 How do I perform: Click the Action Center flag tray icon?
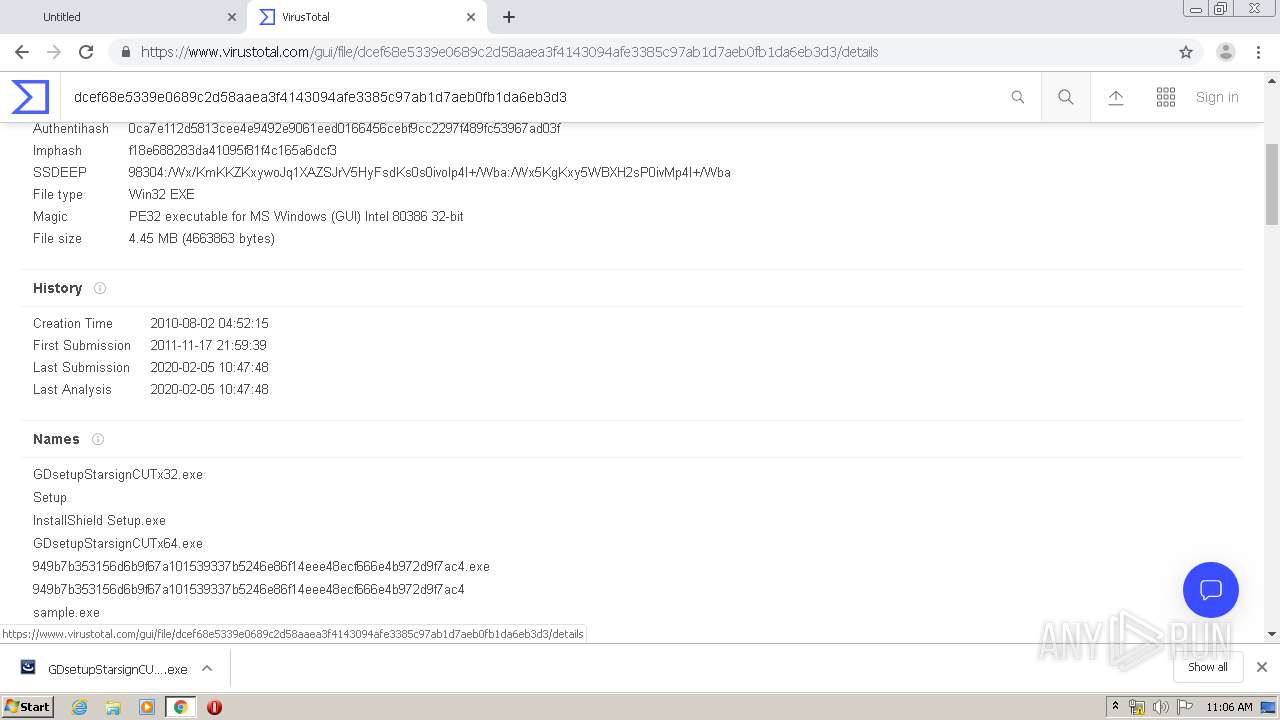click(1184, 707)
